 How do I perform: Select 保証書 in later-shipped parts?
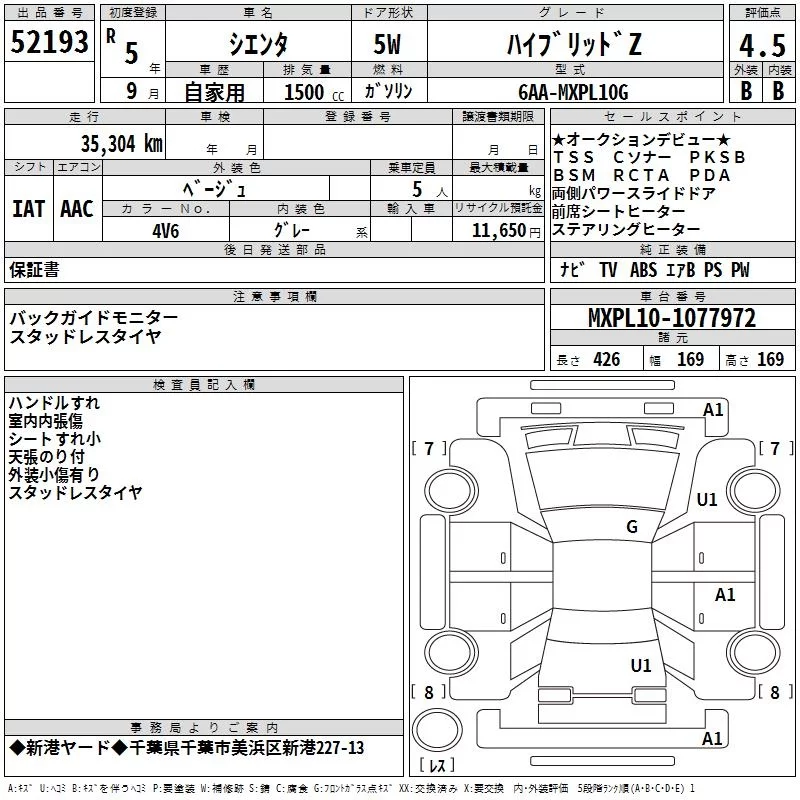34,270
